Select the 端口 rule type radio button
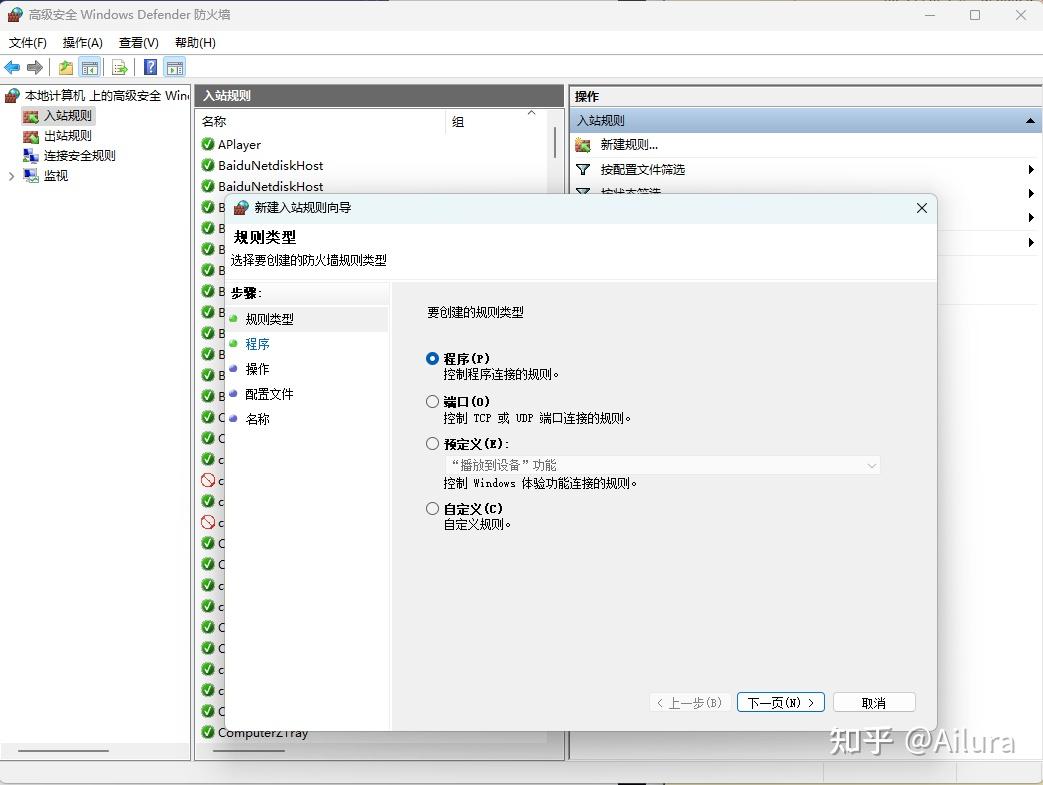Image resolution: width=1043 pixels, height=785 pixels. (x=432, y=401)
